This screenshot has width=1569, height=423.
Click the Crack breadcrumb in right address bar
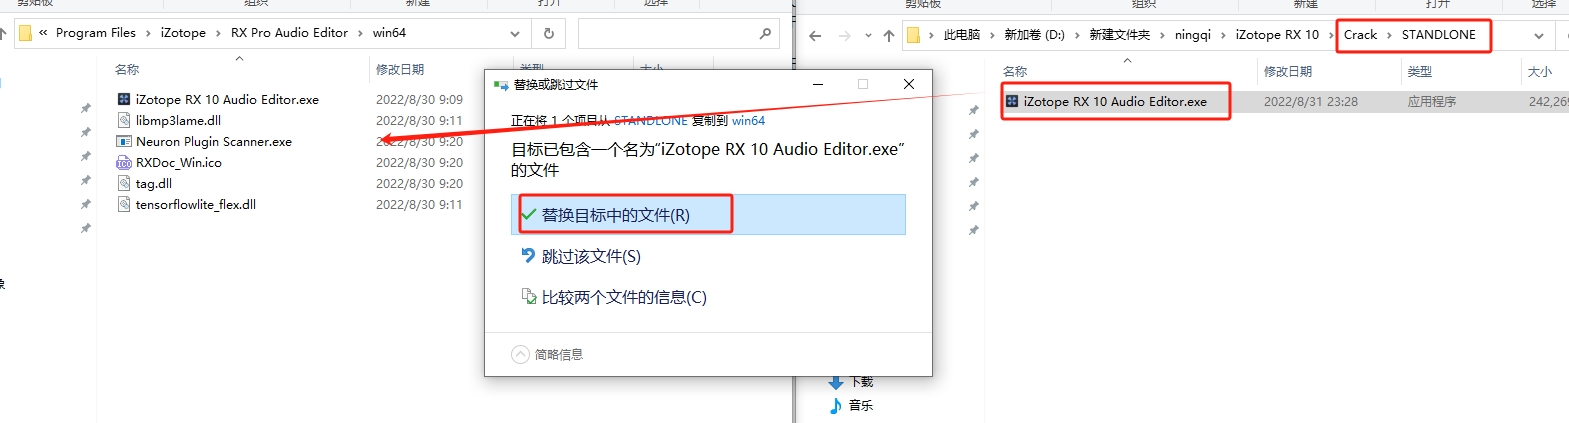click(1360, 35)
